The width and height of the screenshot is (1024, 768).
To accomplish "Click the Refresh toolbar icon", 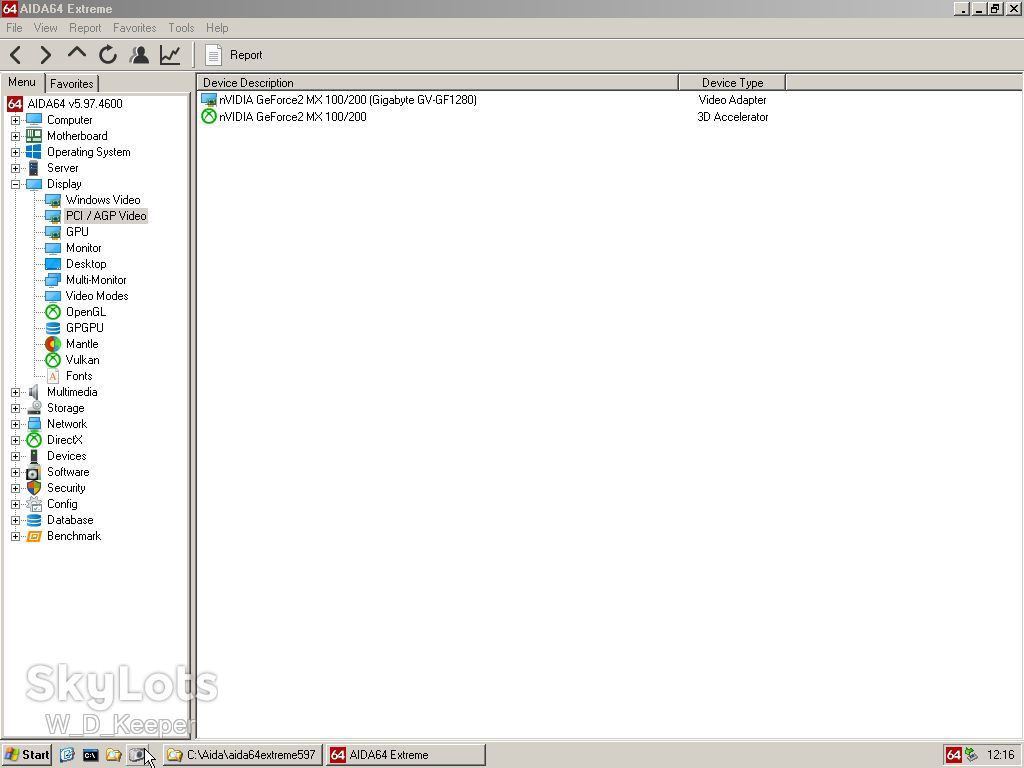I will pyautogui.click(x=108, y=55).
